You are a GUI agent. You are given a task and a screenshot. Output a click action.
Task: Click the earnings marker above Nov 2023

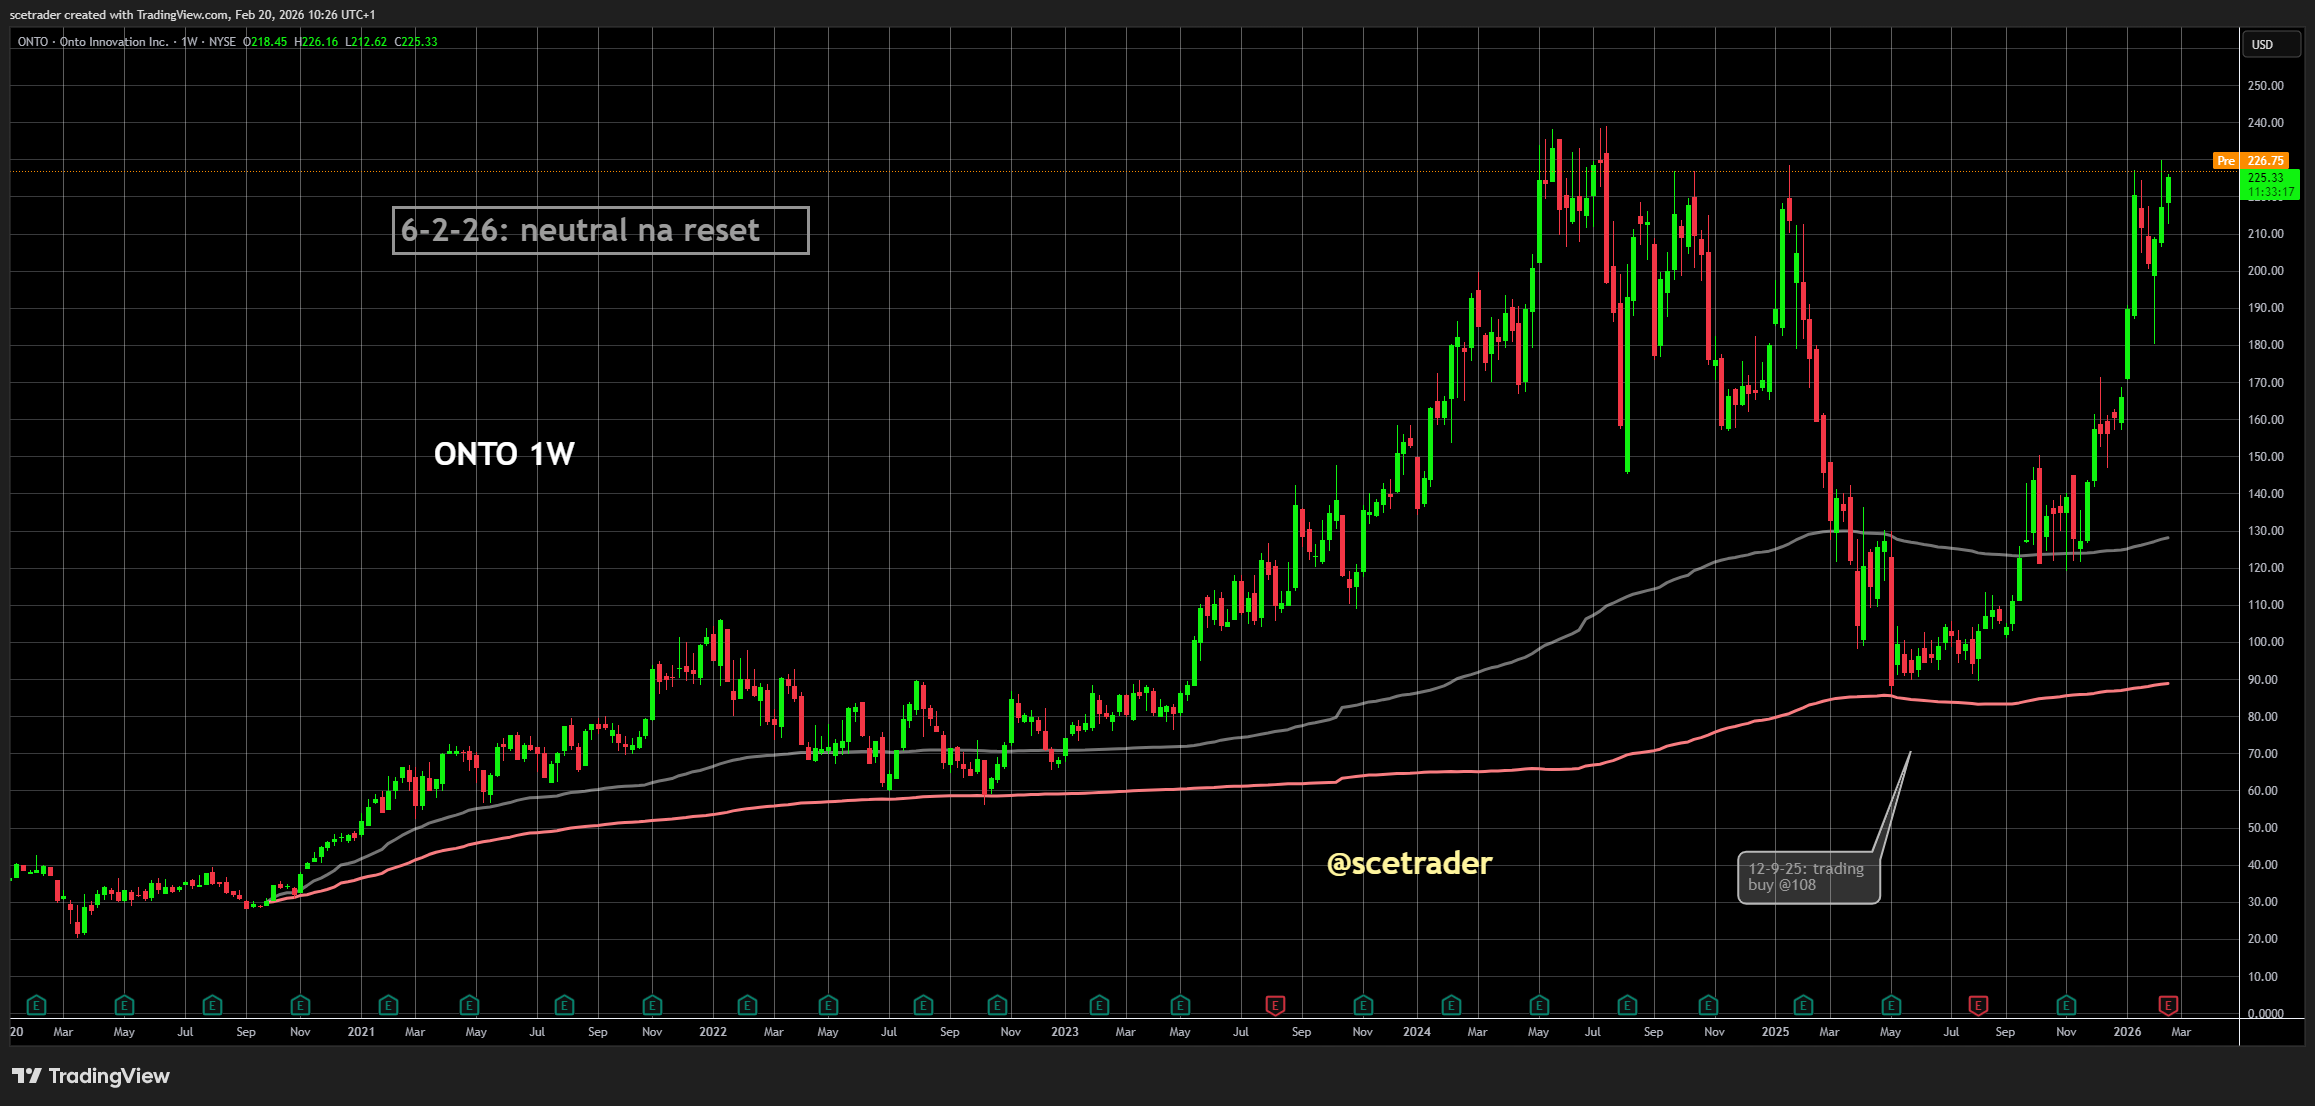(x=1363, y=1005)
